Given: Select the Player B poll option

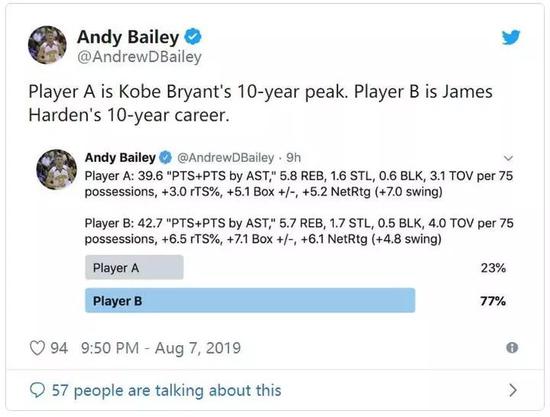Looking at the screenshot, I should pyautogui.click(x=250, y=301).
